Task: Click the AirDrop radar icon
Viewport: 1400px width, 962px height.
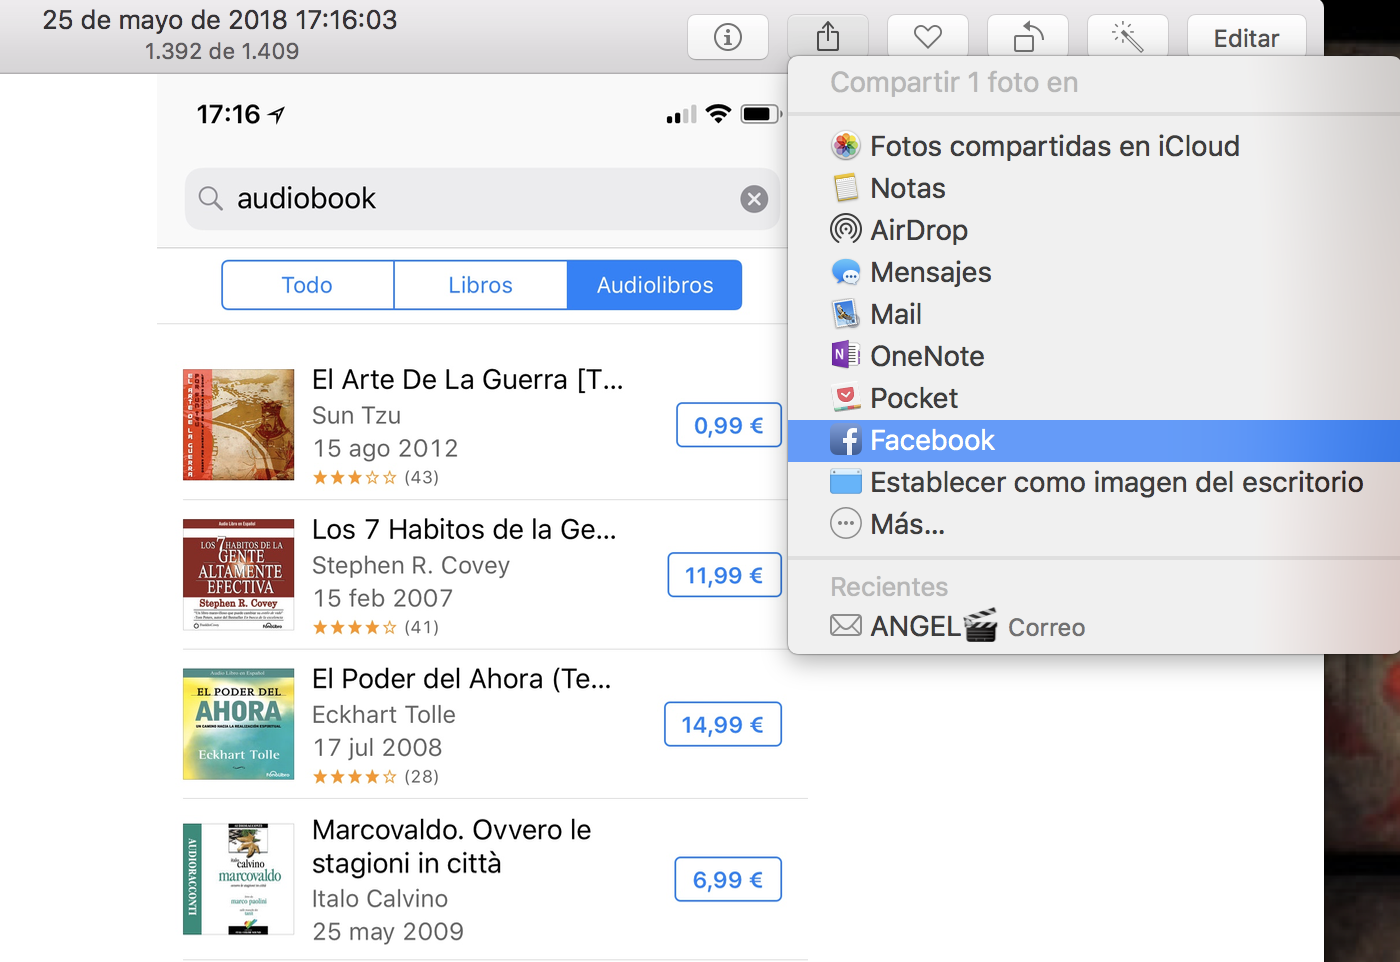Action: point(846,230)
